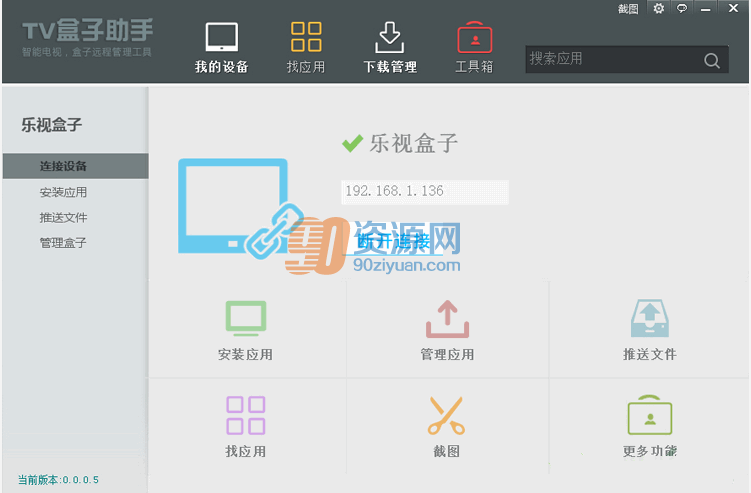Open the 下载管理 download icon
Viewport: 751px width, 493px height.
389,37
